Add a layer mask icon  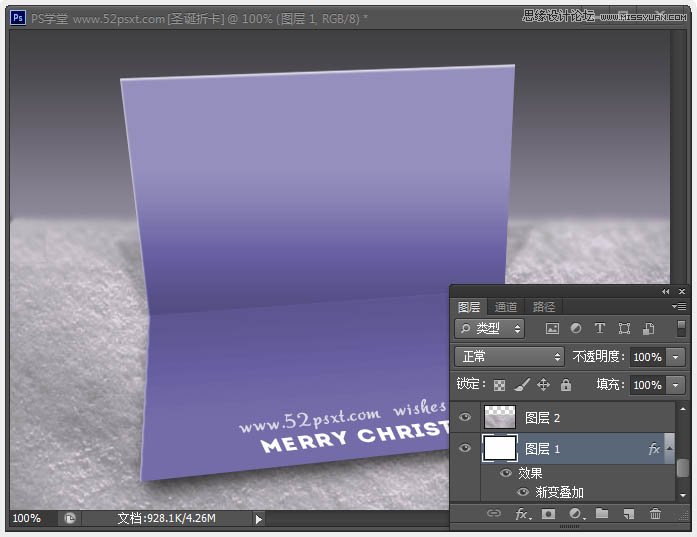(x=548, y=514)
